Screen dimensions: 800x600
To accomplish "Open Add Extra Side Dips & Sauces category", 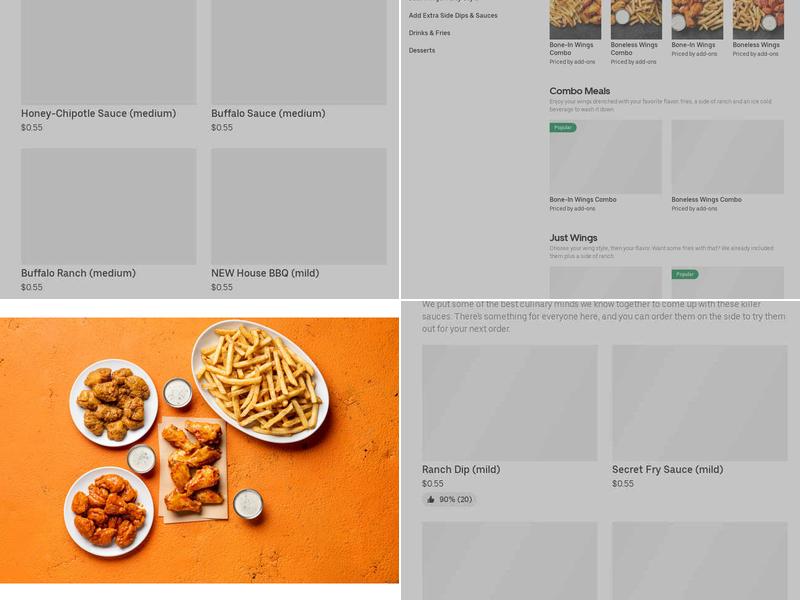I will tap(453, 16).
